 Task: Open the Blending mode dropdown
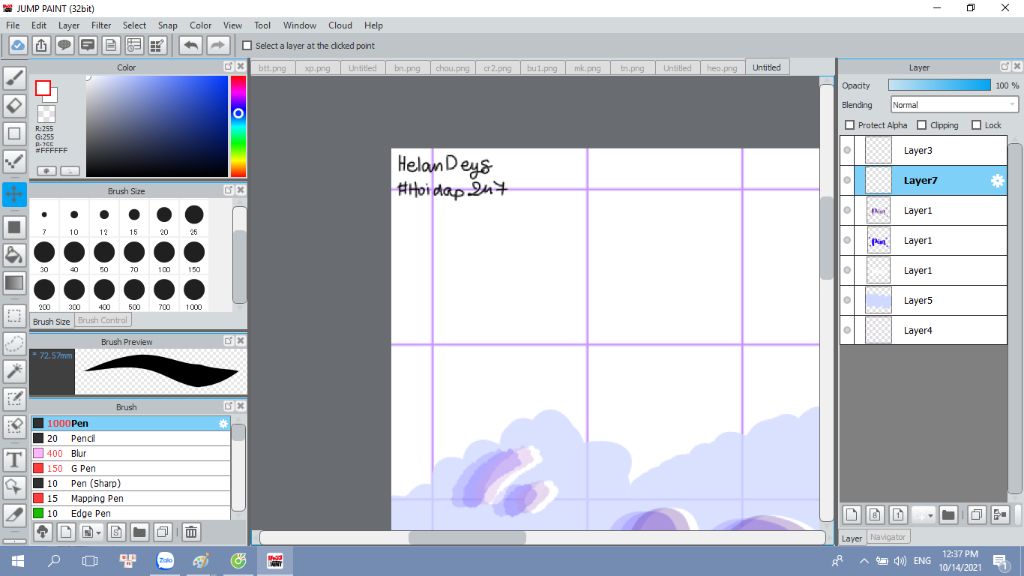(x=954, y=104)
